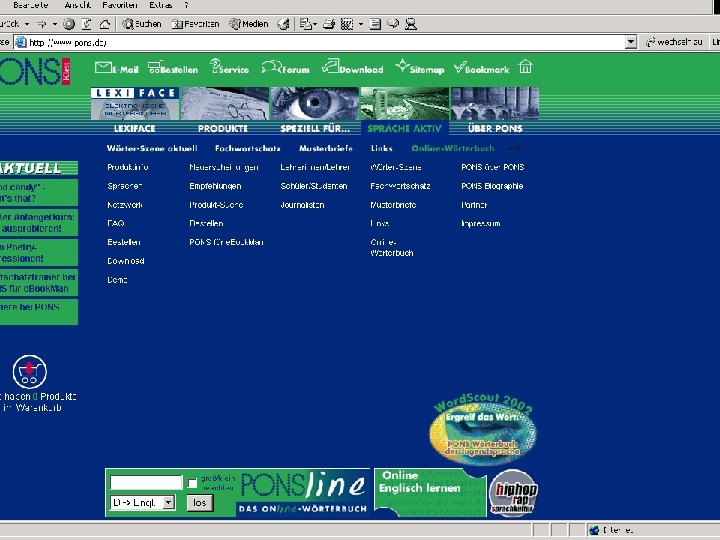
Task: Open Wörter-Szene aktuell sub-navigation link
Action: (x=152, y=148)
